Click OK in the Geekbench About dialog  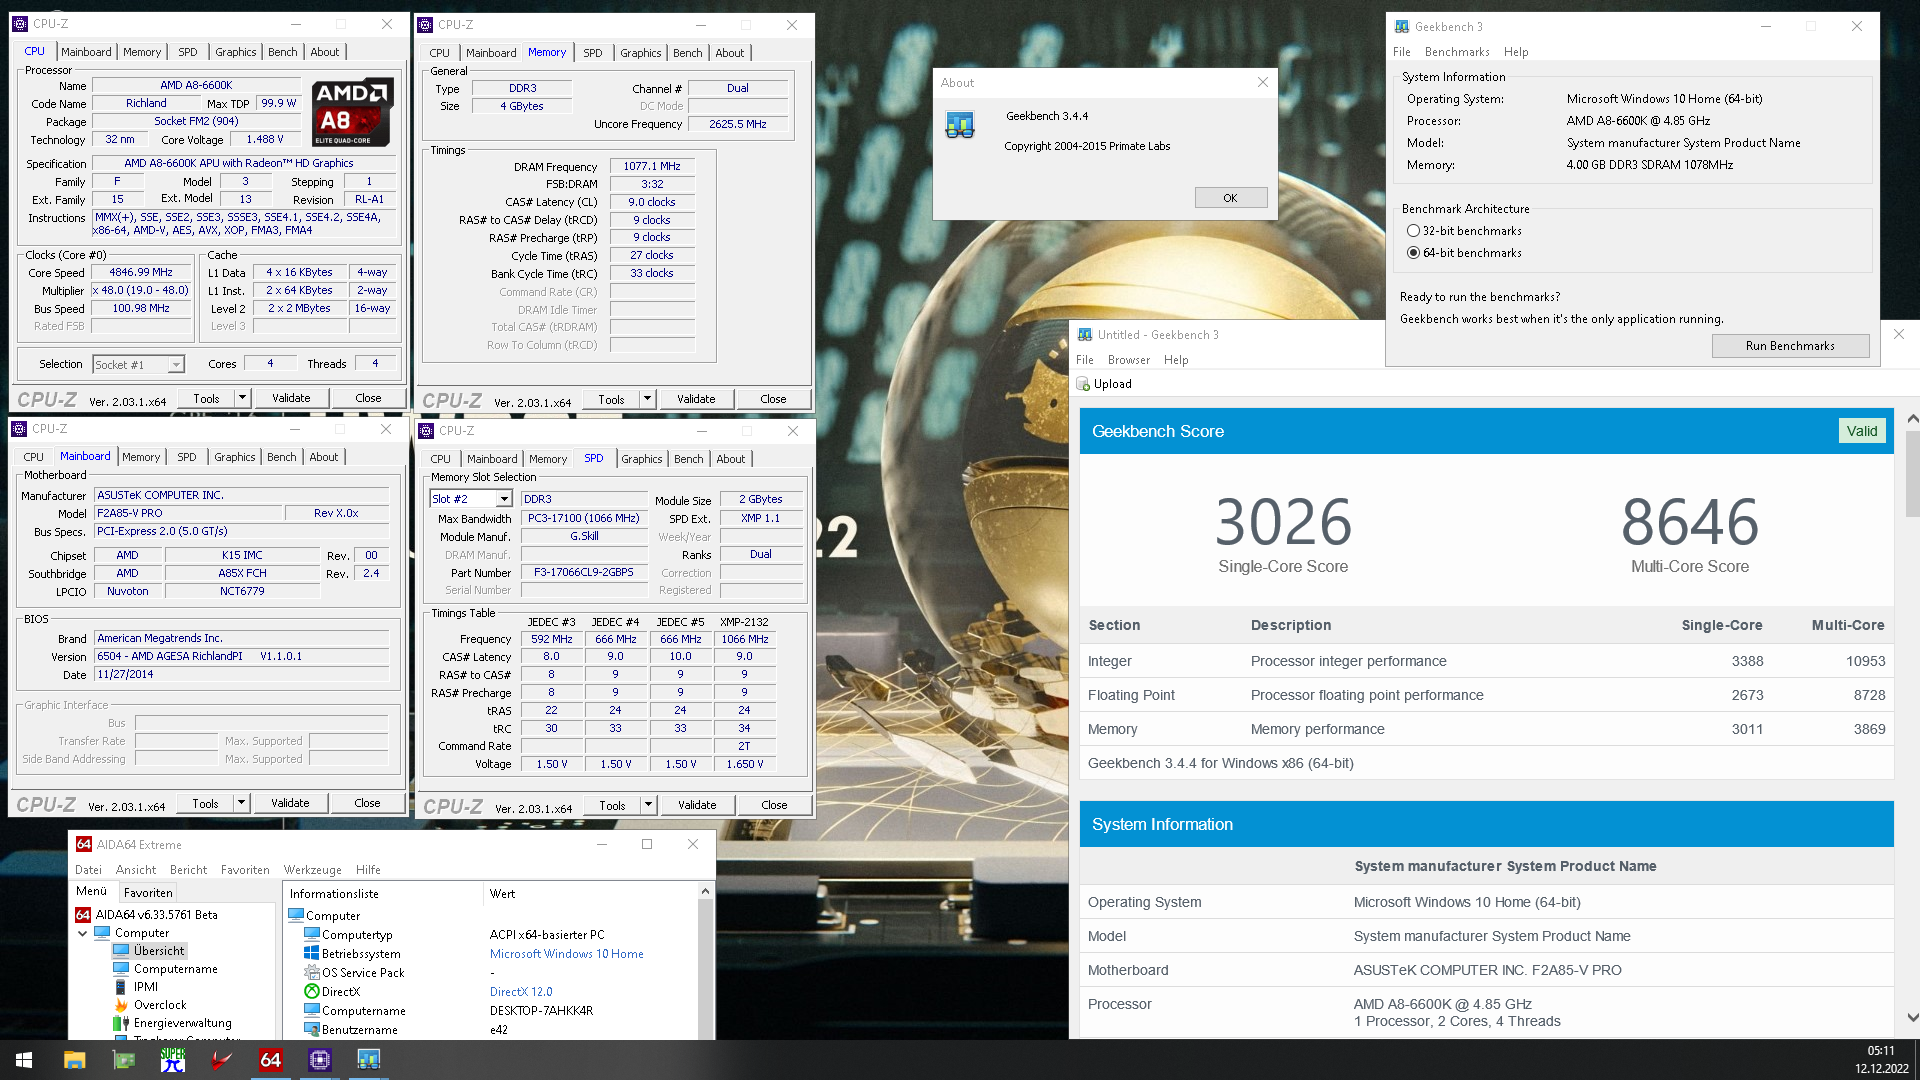[1230, 198]
